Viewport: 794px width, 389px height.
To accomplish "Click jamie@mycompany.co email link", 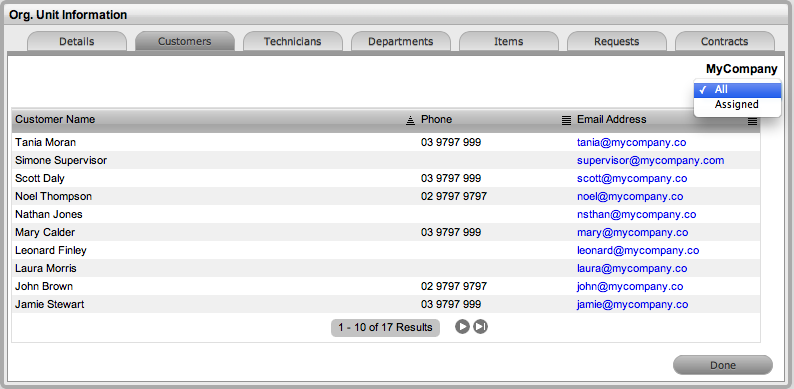I will 632,305.
